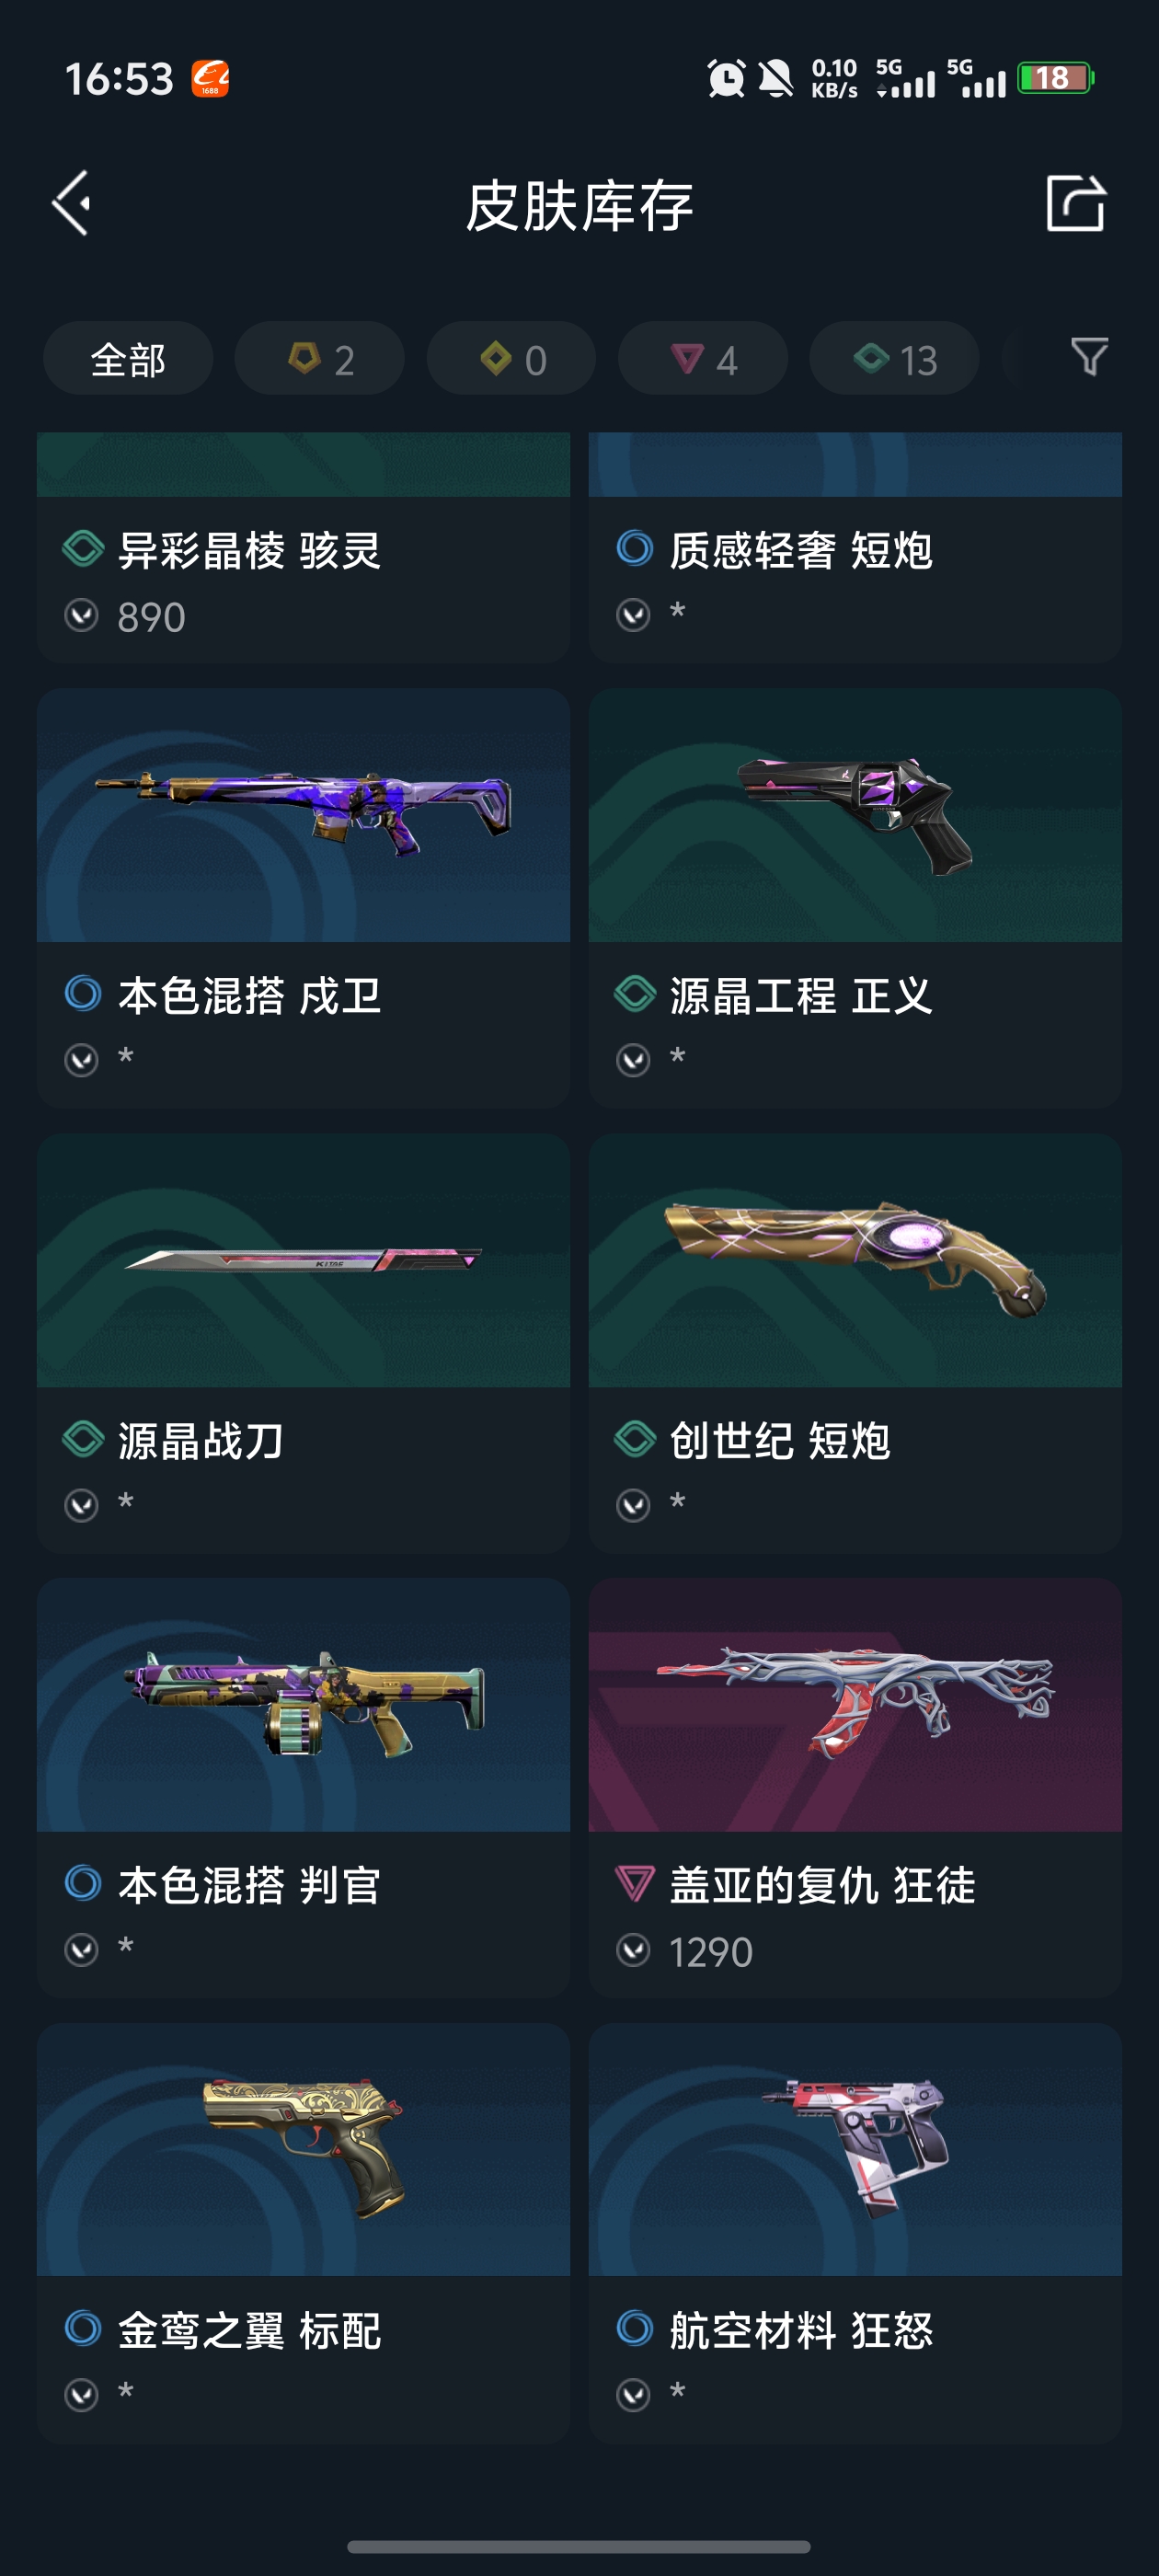Click the pink triangle icon beside 盖亚的复仇 狂徒
Screen dimensions: 1159x2576
click(x=635, y=1884)
